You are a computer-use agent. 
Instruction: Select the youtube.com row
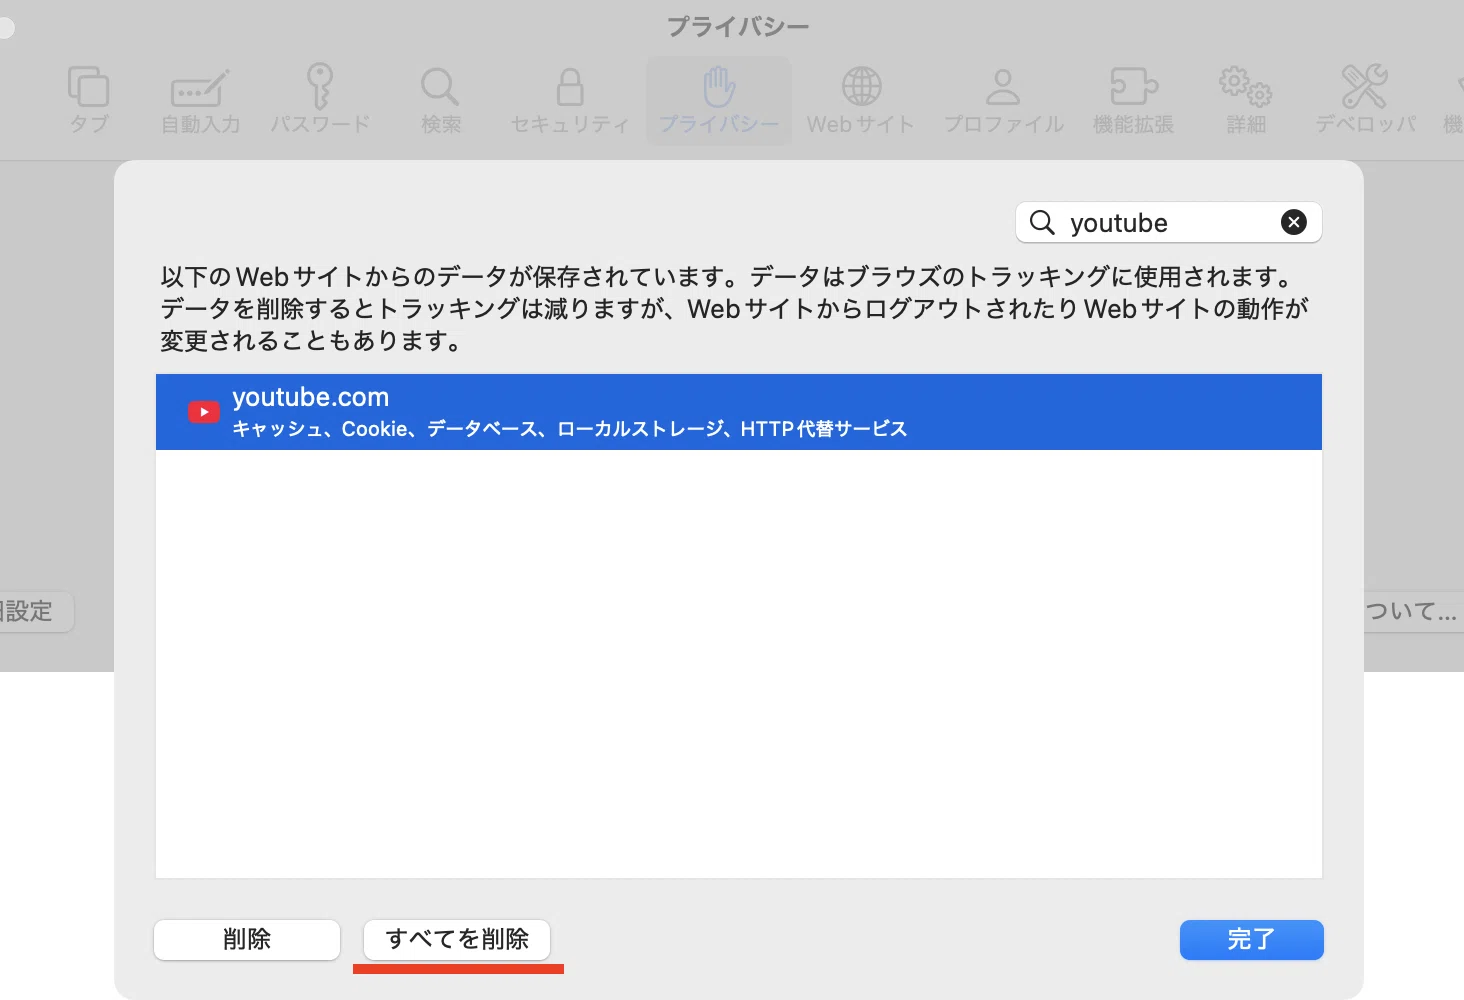tap(739, 412)
